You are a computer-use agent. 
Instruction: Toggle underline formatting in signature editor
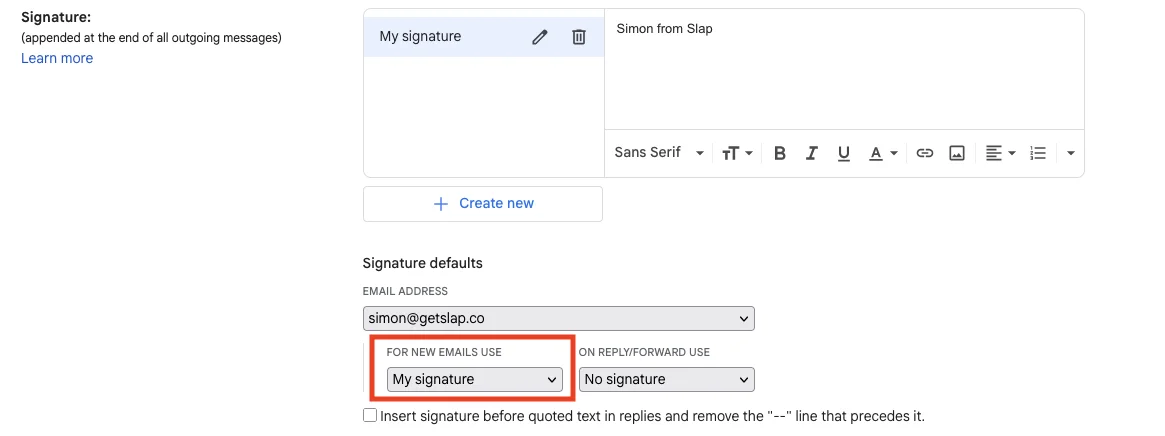point(844,153)
